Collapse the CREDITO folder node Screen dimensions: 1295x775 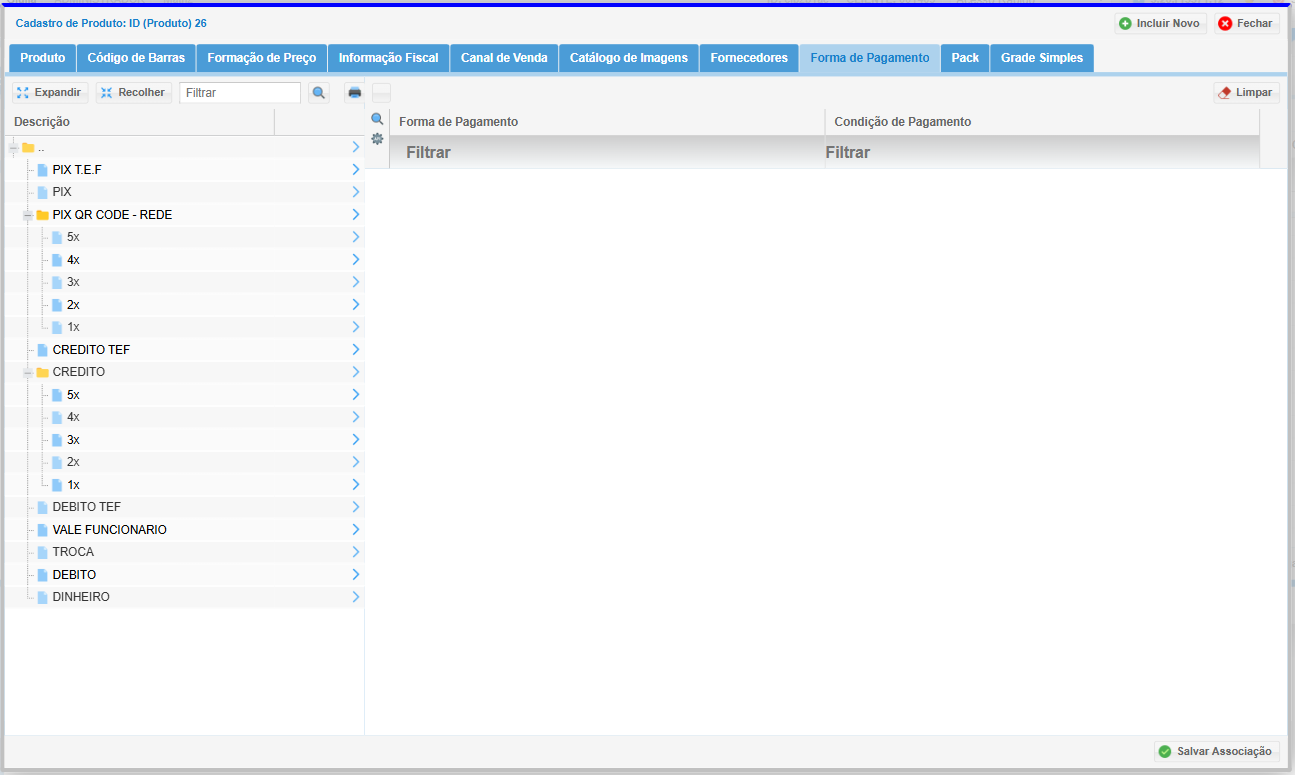(x=28, y=372)
